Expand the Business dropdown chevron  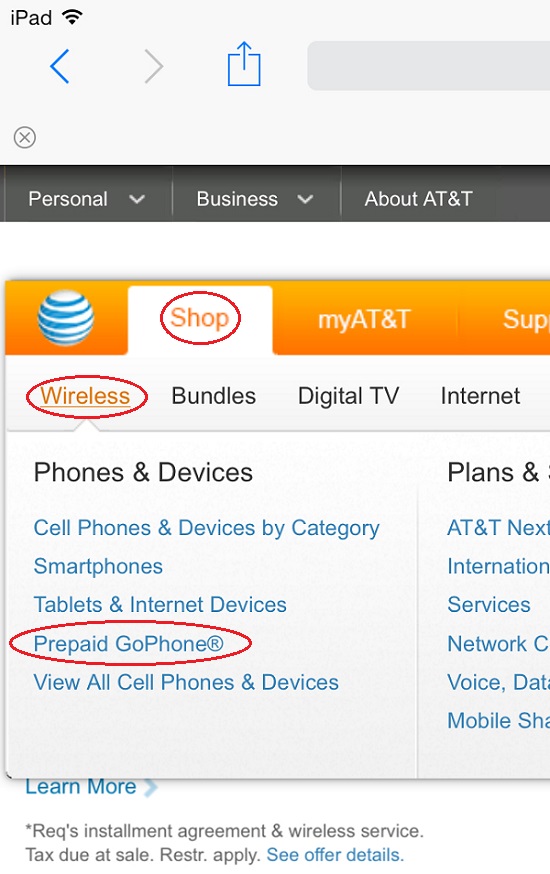[x=305, y=199]
